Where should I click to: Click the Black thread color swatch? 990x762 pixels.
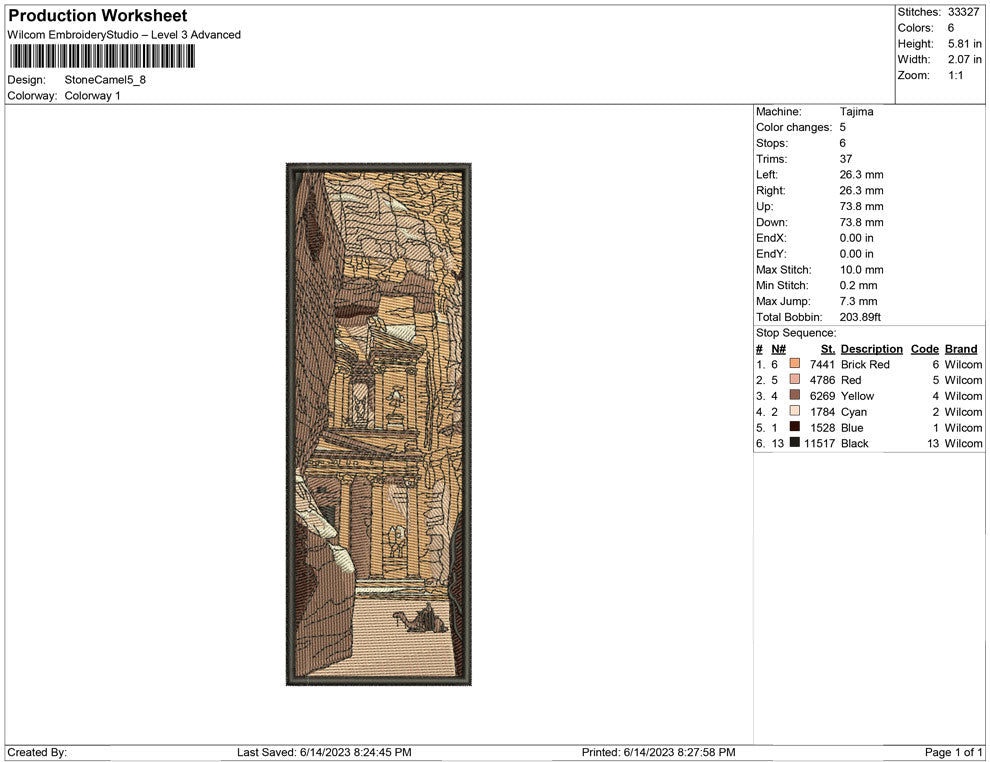coord(794,443)
